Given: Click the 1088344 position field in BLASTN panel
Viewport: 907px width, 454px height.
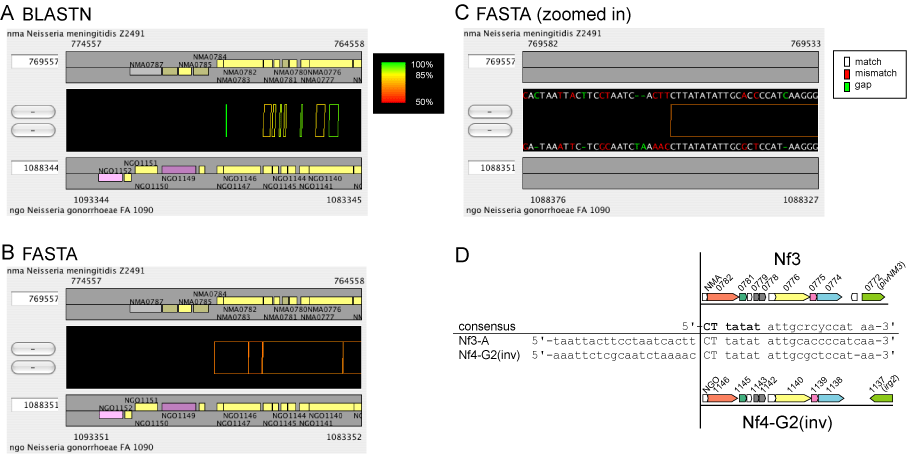Looking at the screenshot, I should [34, 167].
